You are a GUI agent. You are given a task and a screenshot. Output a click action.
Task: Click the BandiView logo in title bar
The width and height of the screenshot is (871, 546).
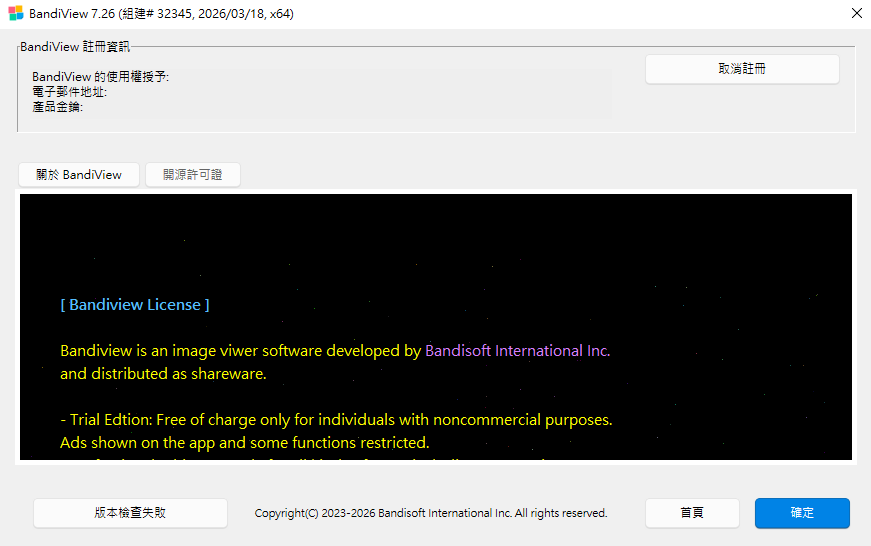click(x=15, y=14)
